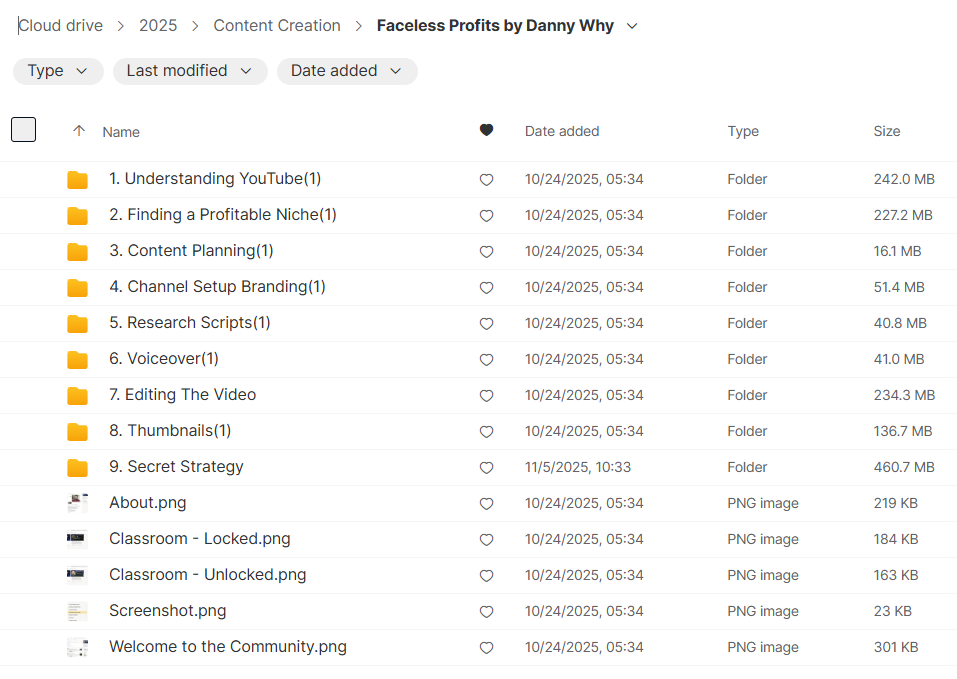Click folder icon for Understanding YouTube
This screenshot has height=679, width=957.
(x=77, y=180)
